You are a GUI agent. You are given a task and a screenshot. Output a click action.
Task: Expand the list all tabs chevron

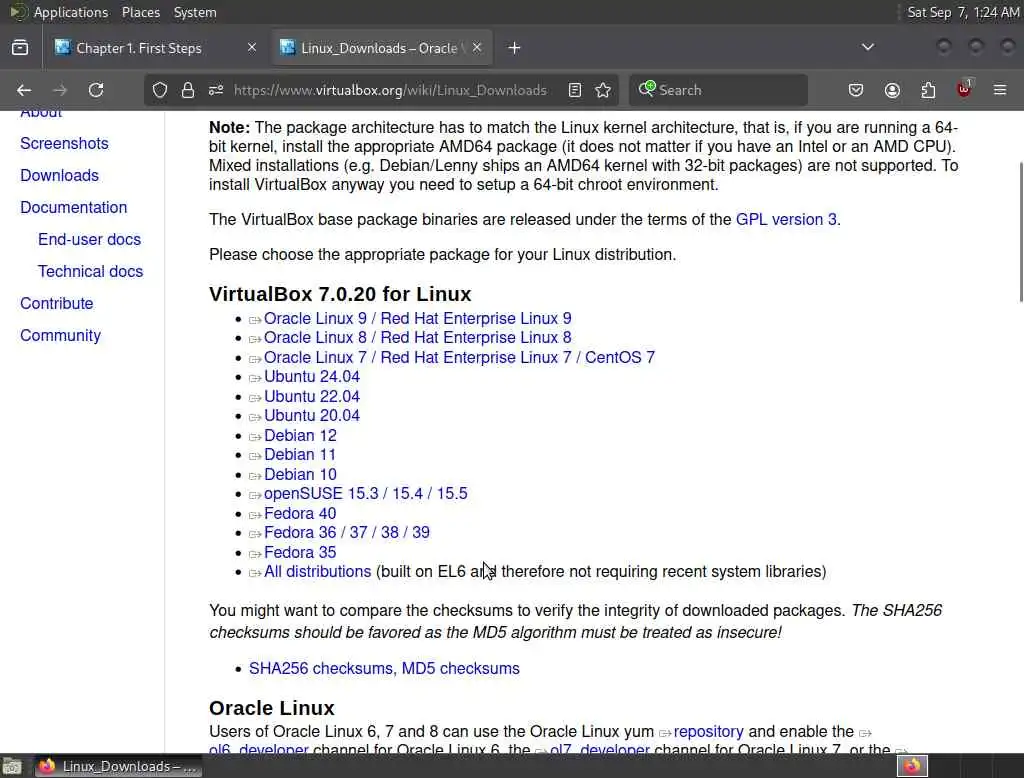[x=868, y=47]
